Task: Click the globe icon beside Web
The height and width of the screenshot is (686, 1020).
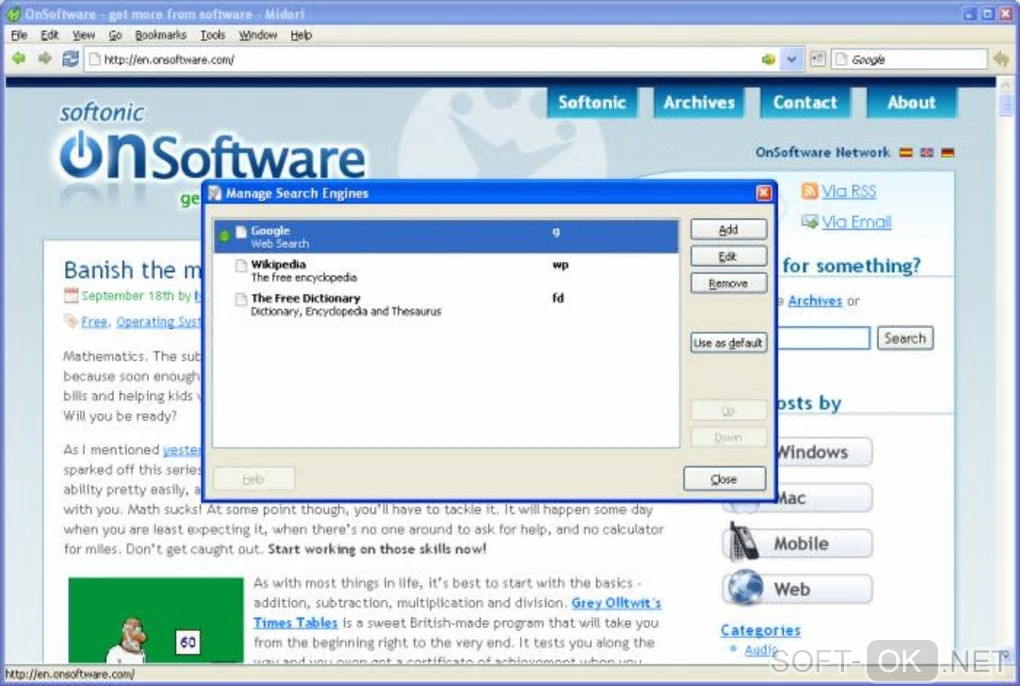Action: click(x=745, y=587)
